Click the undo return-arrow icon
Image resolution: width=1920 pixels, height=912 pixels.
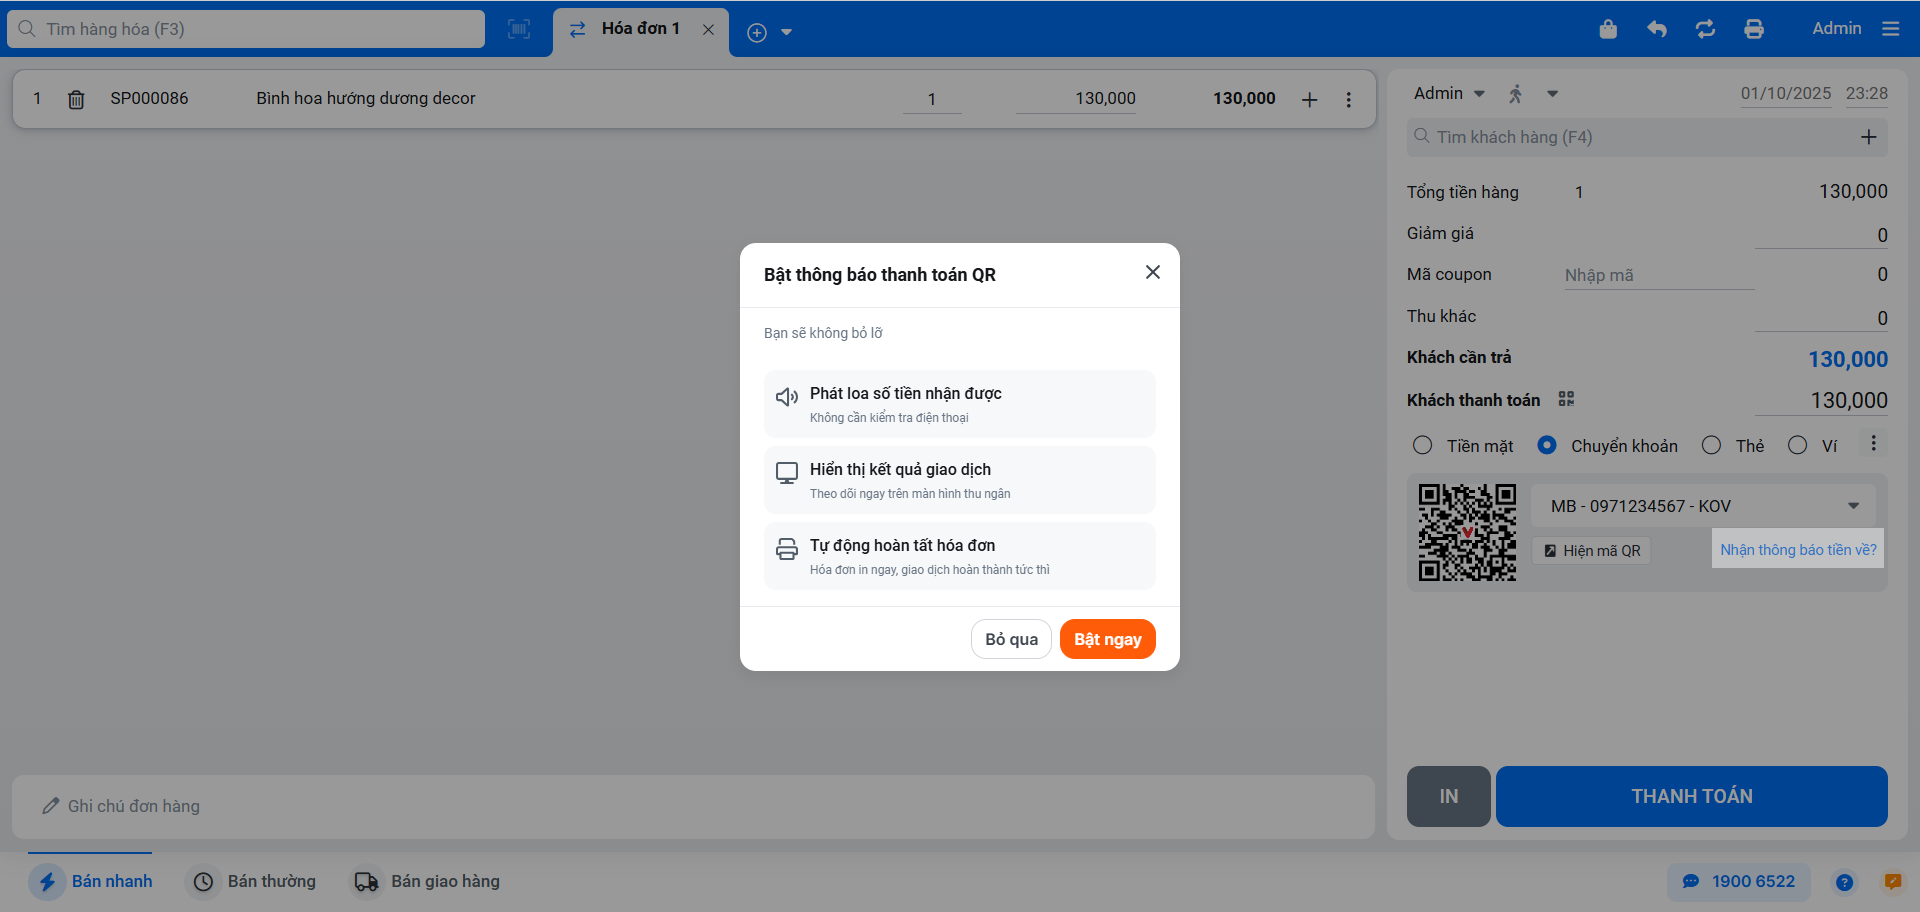point(1657,29)
